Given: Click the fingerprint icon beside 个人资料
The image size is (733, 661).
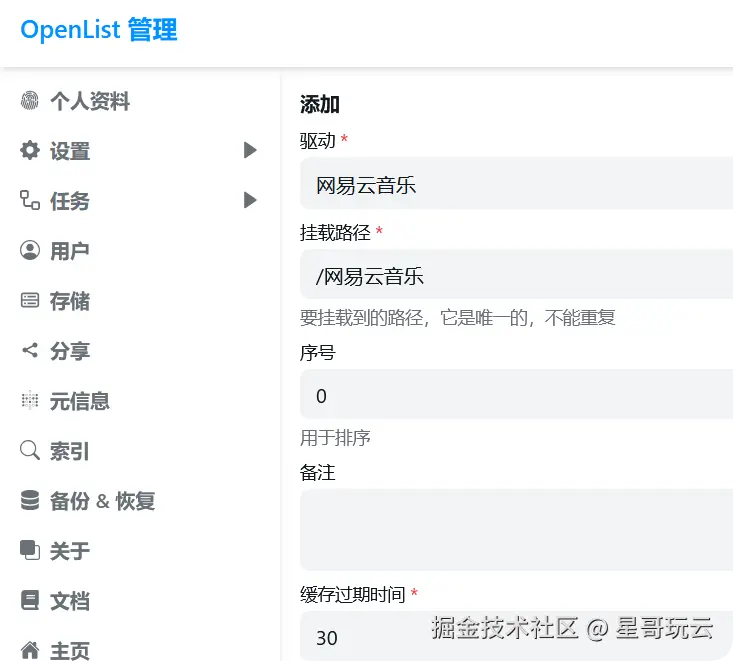Looking at the screenshot, I should (x=29, y=101).
